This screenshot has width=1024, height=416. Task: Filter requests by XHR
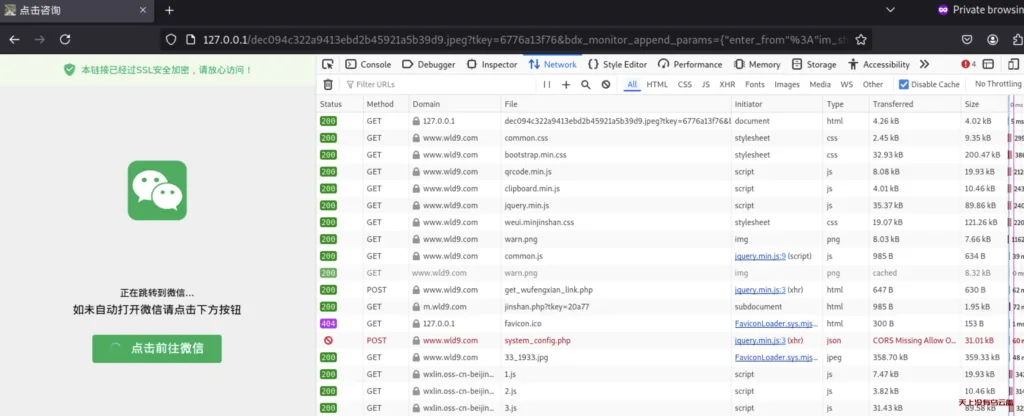click(x=727, y=84)
